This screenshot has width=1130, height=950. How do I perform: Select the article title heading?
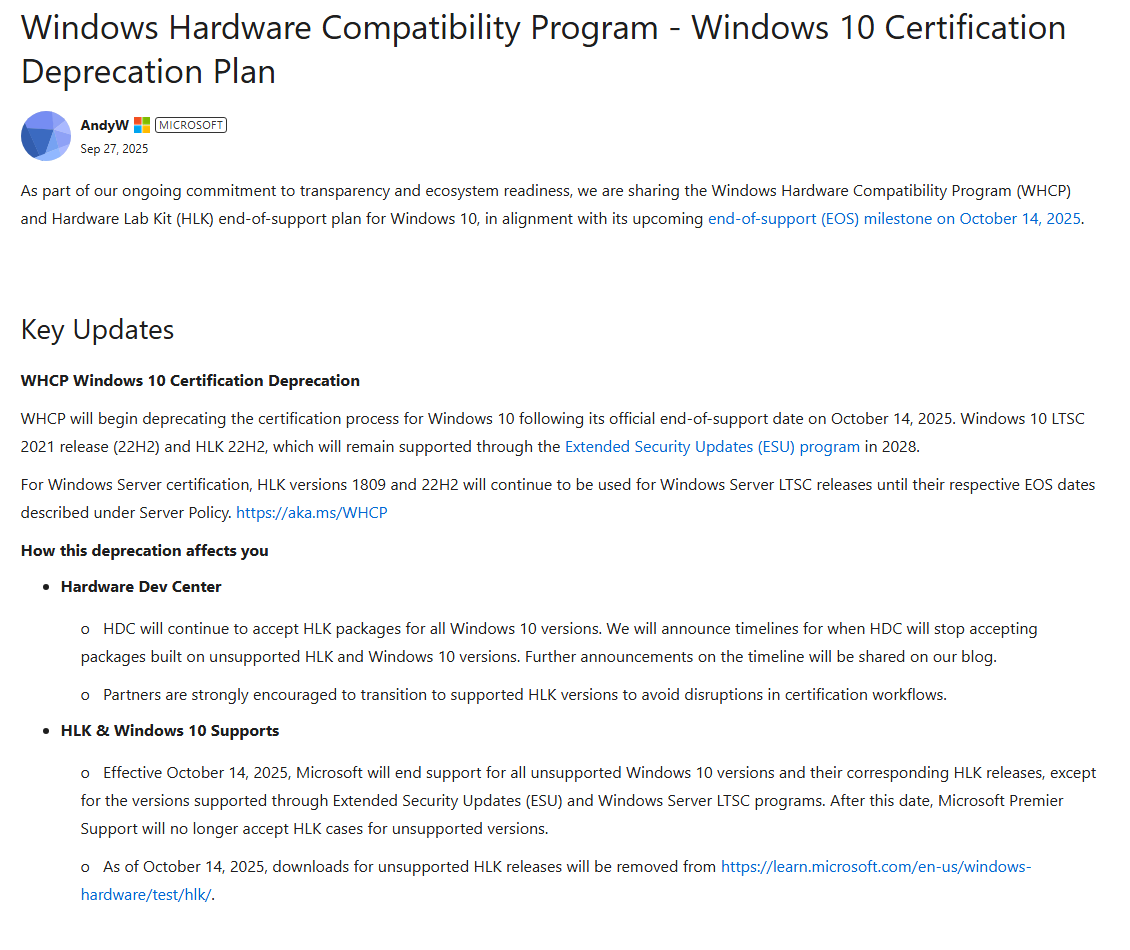point(543,49)
